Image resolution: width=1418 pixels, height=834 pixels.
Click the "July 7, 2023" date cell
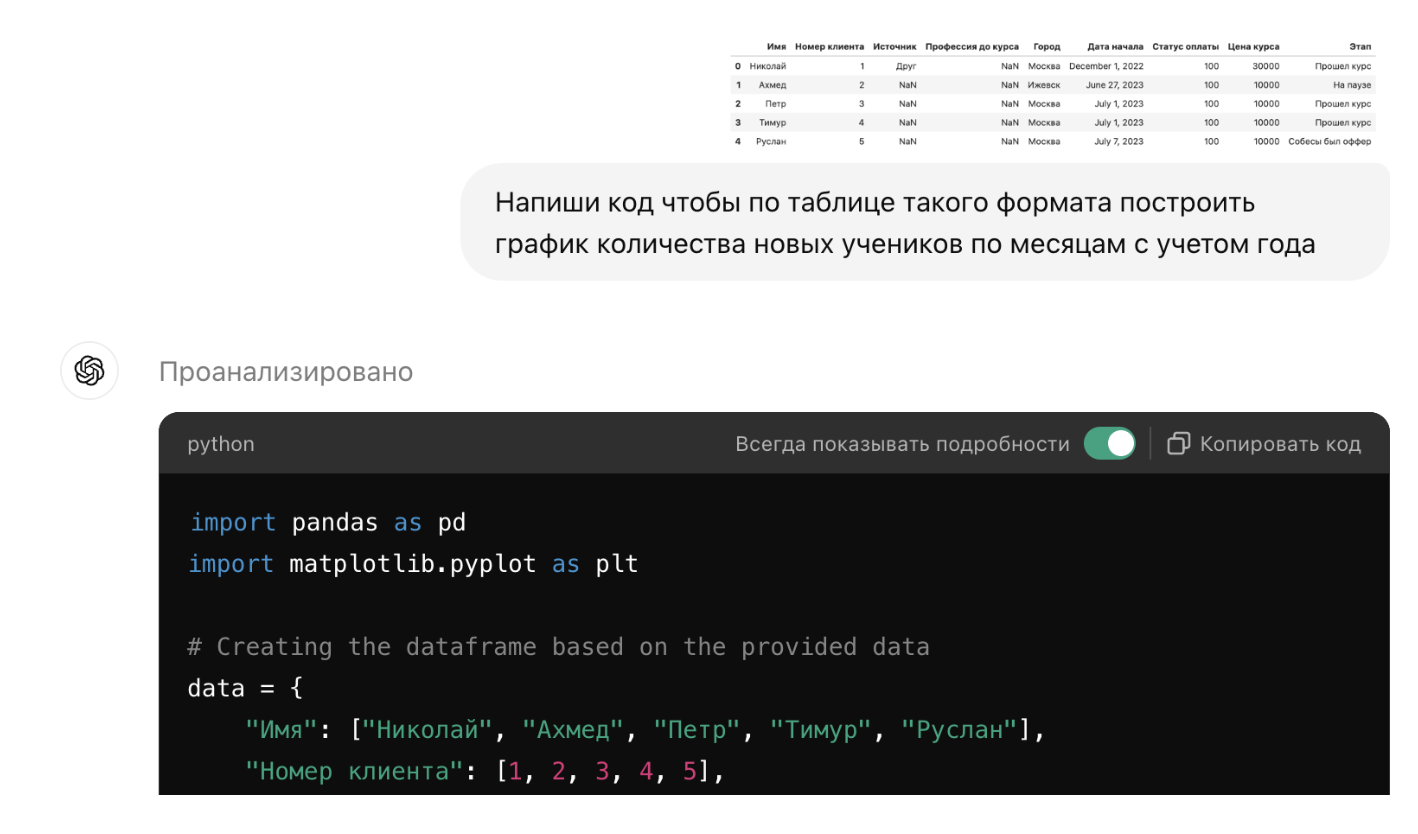tap(1118, 141)
